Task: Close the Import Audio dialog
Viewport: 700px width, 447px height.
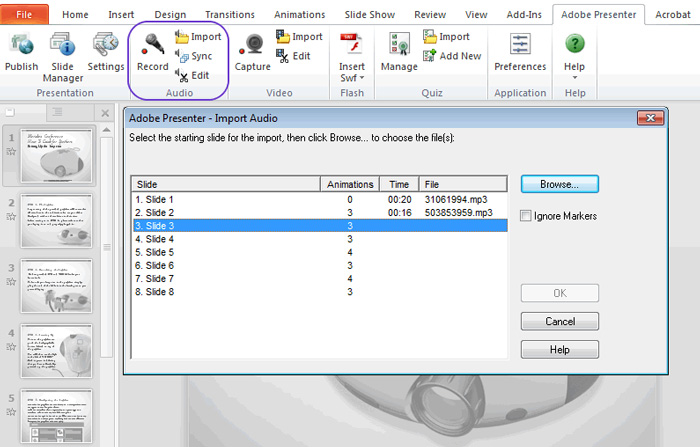Action: [650, 118]
